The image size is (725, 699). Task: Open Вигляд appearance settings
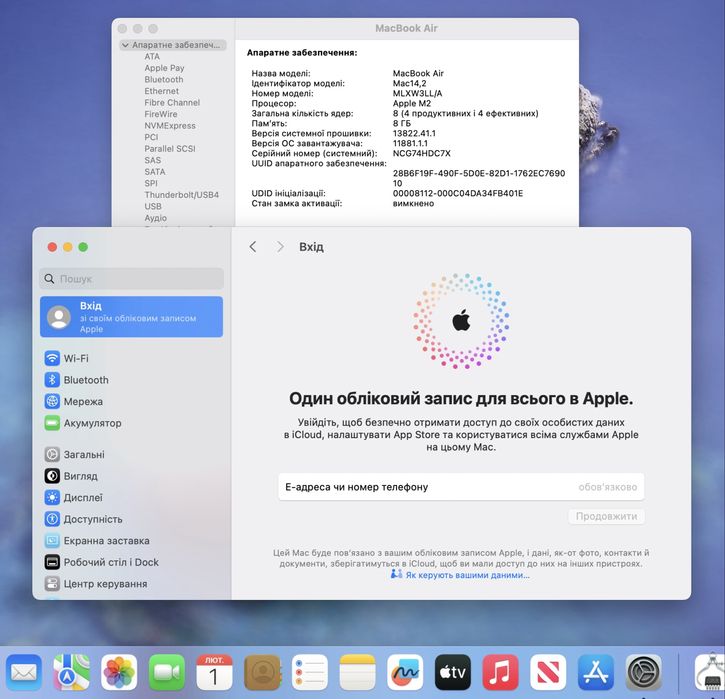point(71,476)
